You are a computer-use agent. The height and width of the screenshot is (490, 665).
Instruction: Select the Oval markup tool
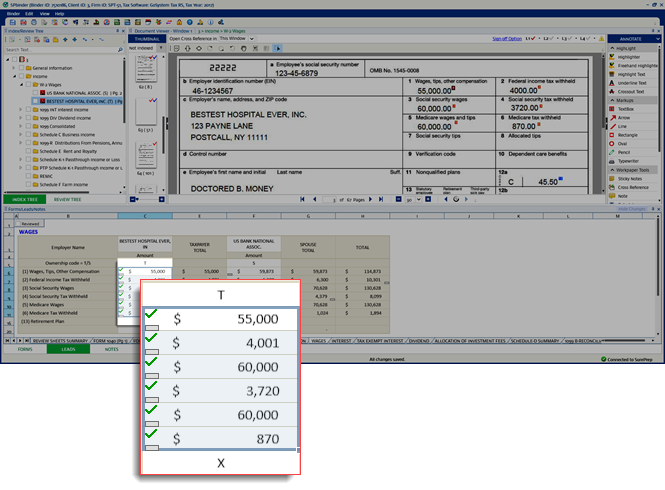pos(623,144)
